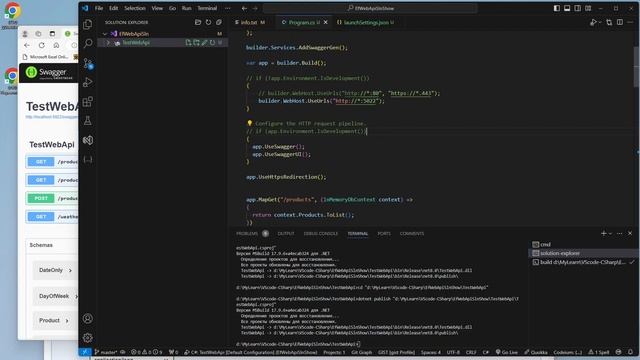Switch to the Ports panel tab

pos(384,233)
